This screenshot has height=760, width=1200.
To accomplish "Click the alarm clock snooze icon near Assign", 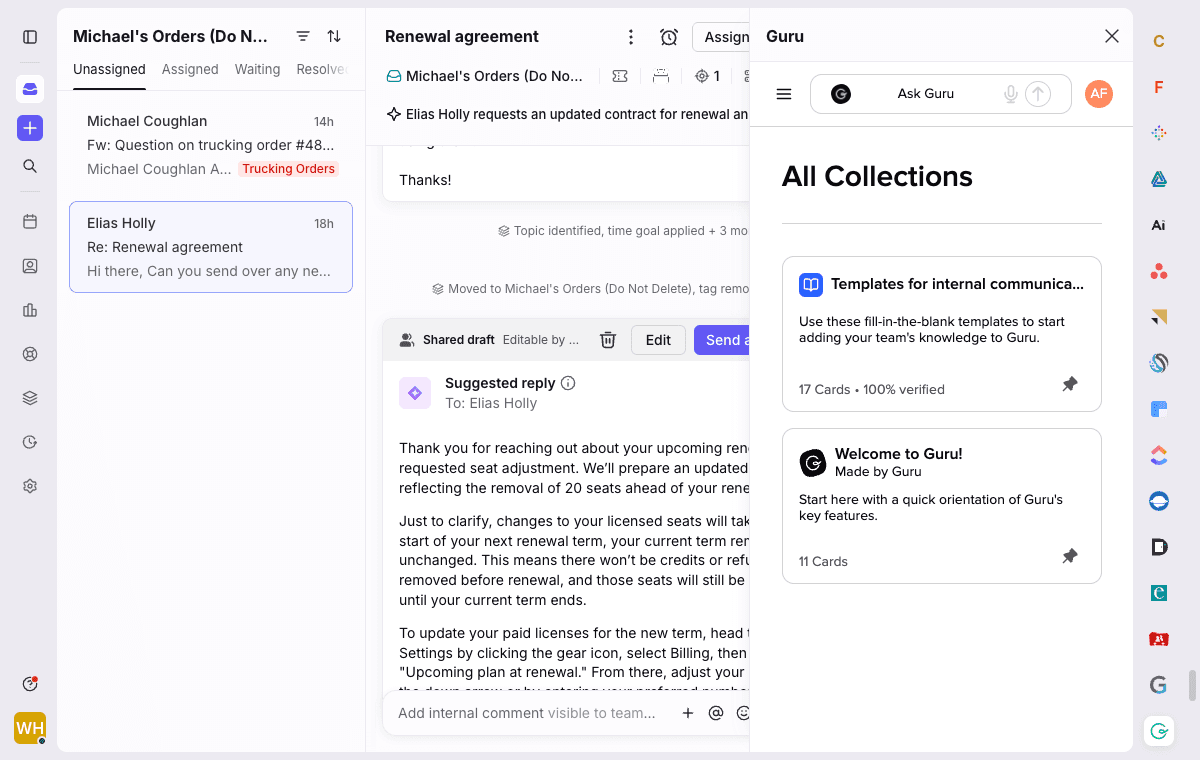I will tap(668, 36).
